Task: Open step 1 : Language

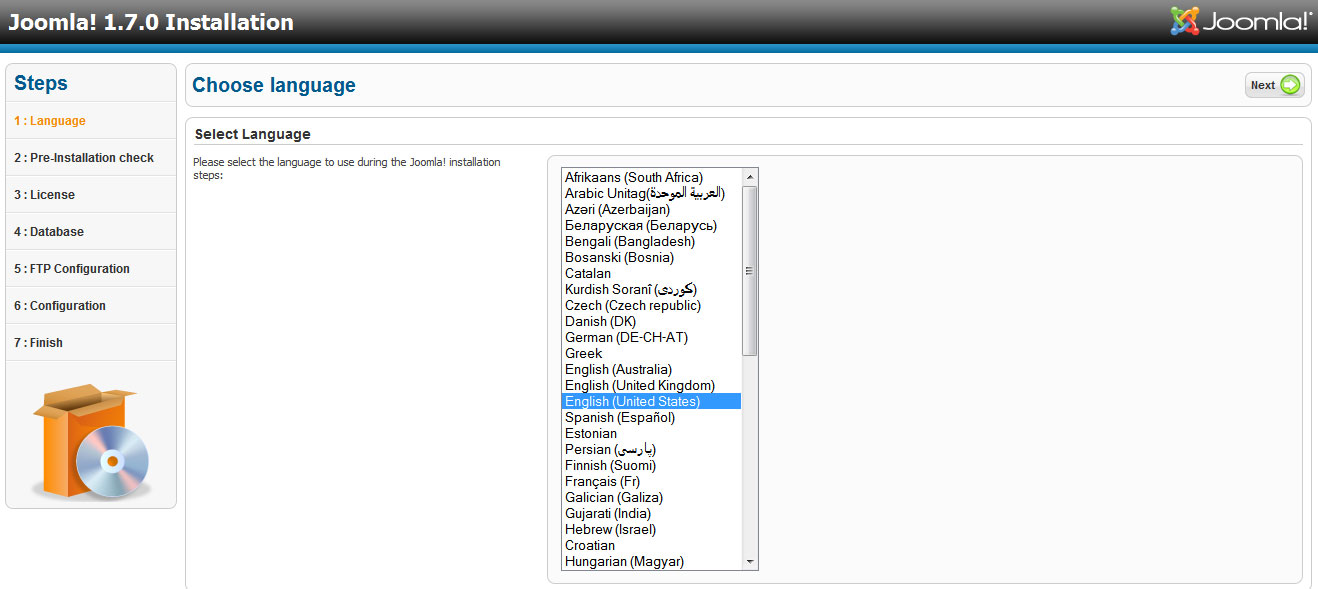Action: pos(91,121)
